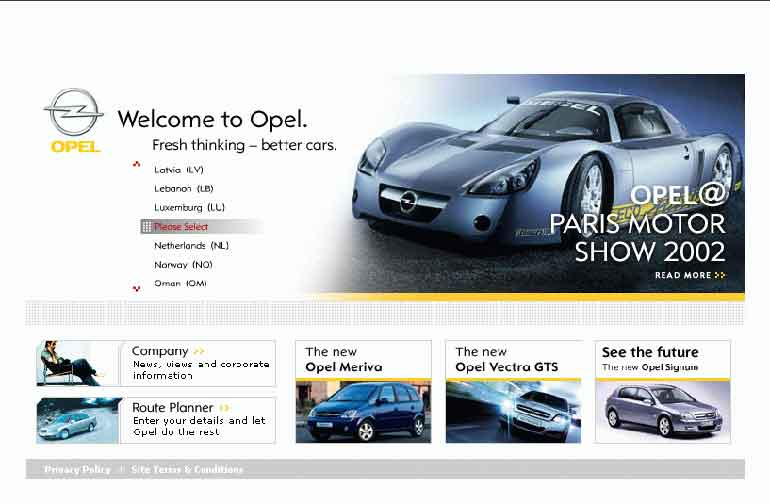Pick Norway (NO) from the countries
Viewport: 770px width, 504px height.
(x=183, y=265)
